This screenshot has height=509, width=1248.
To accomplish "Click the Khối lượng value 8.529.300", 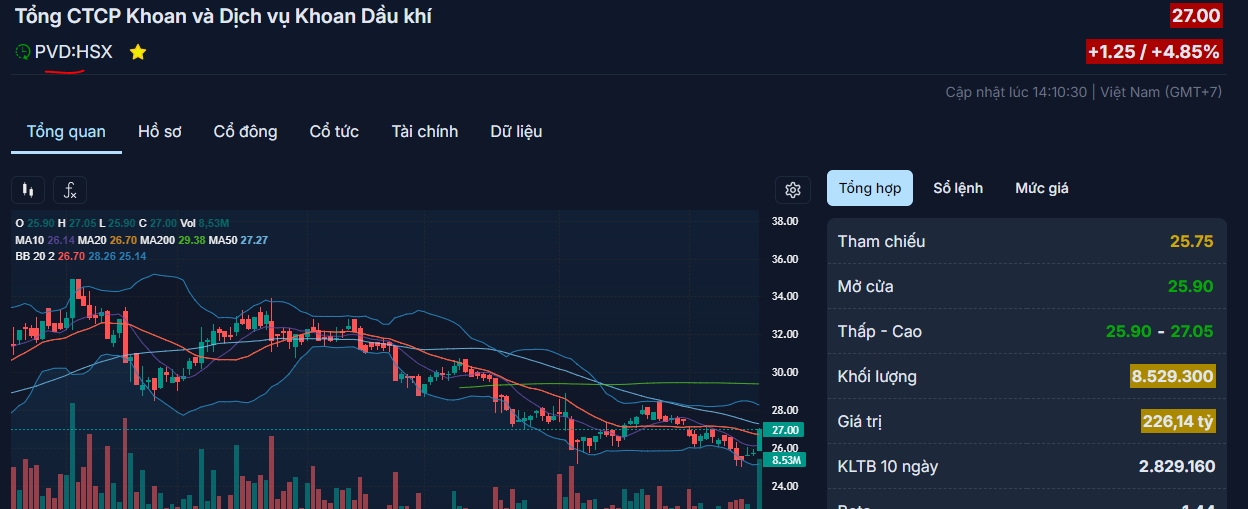I will click(x=1173, y=377).
